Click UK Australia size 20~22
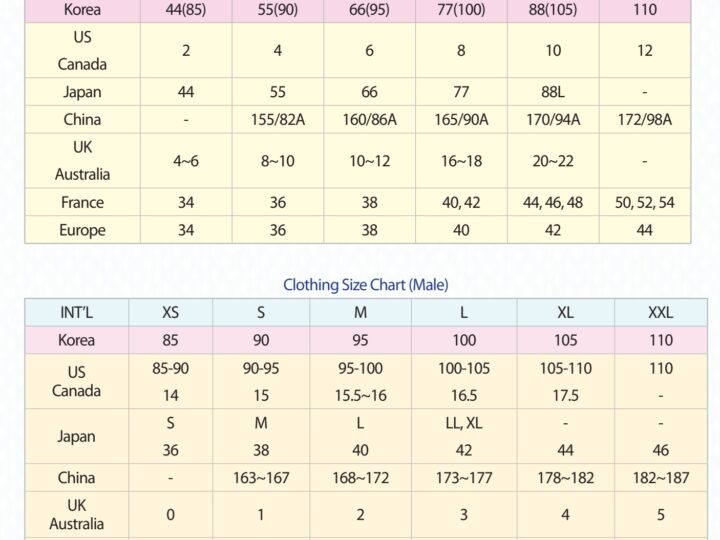The height and width of the screenshot is (540, 720). point(552,161)
